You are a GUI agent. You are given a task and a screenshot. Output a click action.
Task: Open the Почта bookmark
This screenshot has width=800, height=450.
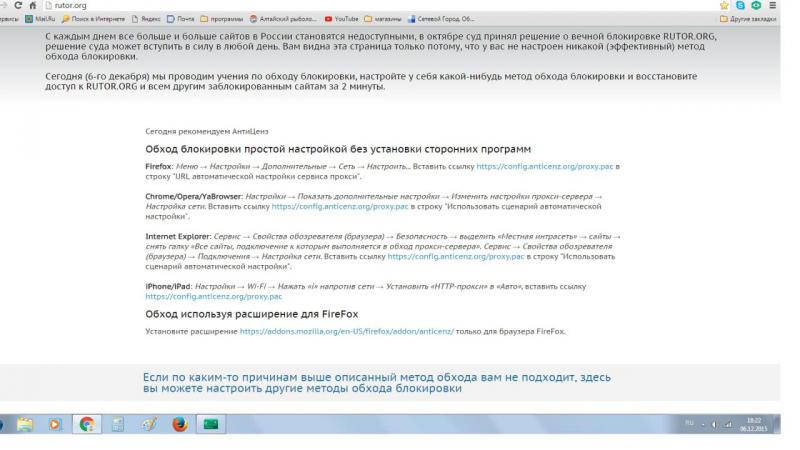coord(181,19)
